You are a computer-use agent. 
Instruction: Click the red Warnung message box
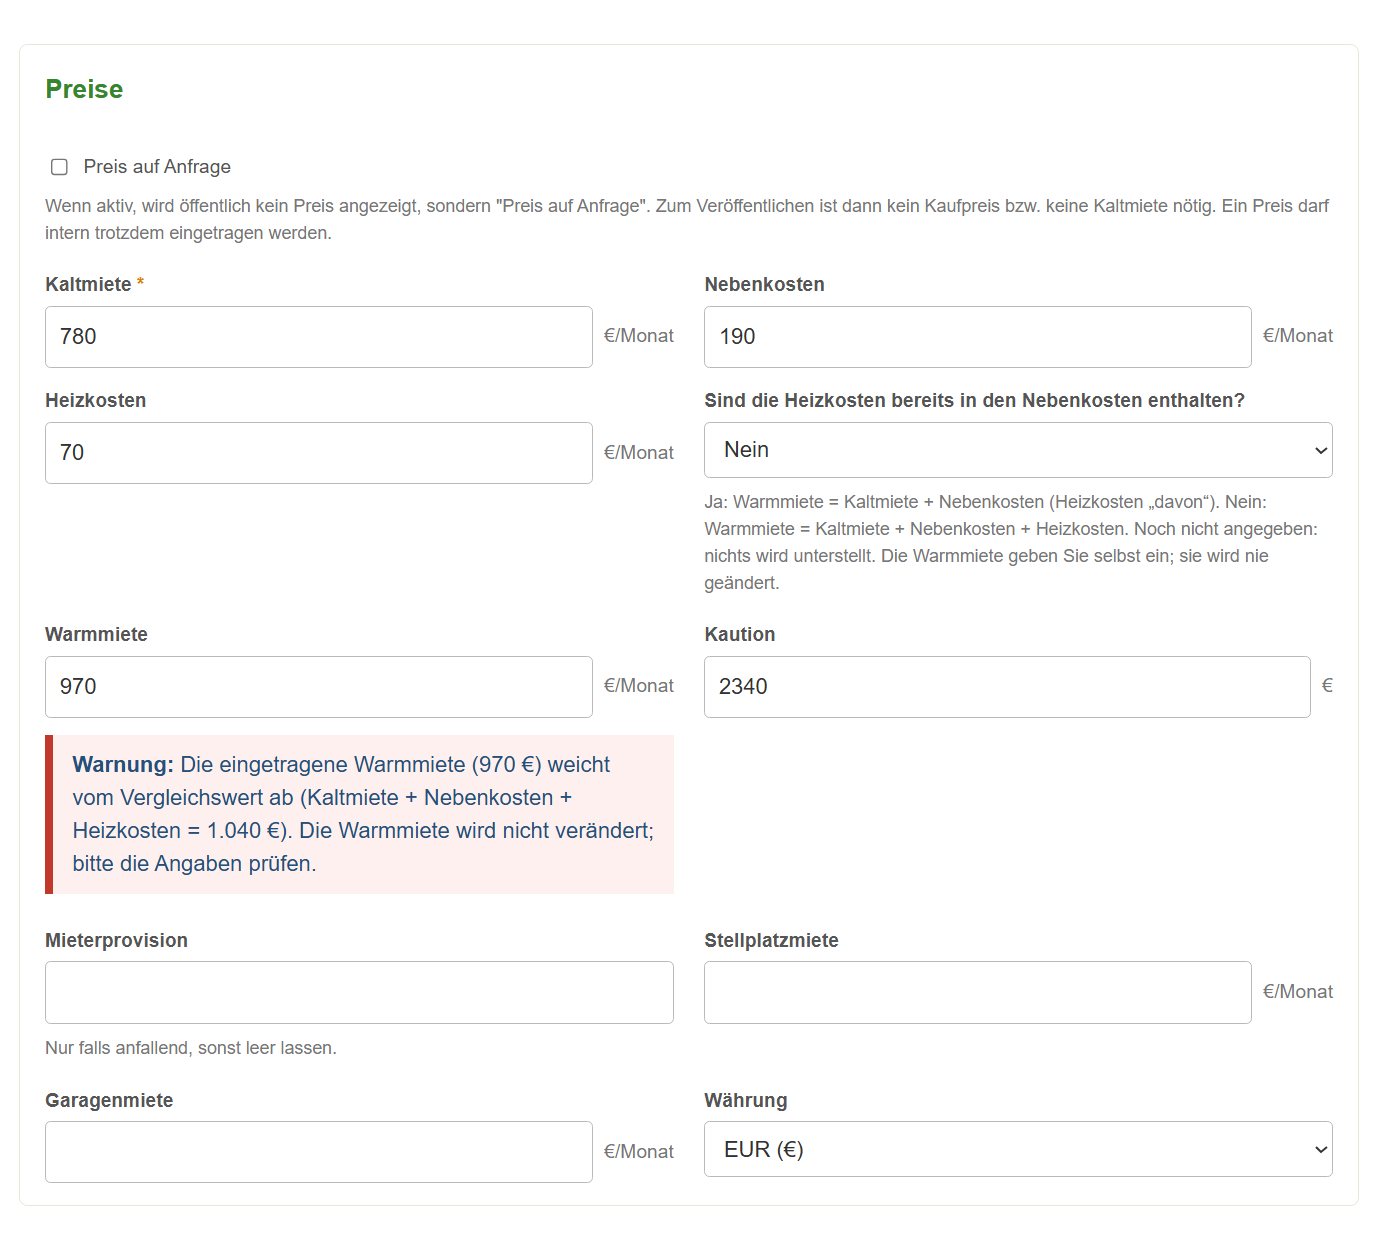(x=359, y=814)
